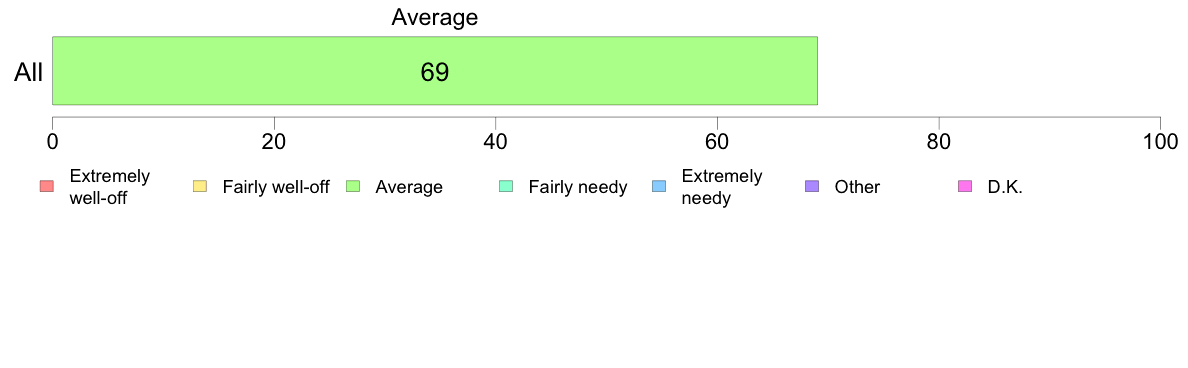The image size is (1188, 368).
Task: Click the Extremely needy legend text
Action: tap(722, 187)
